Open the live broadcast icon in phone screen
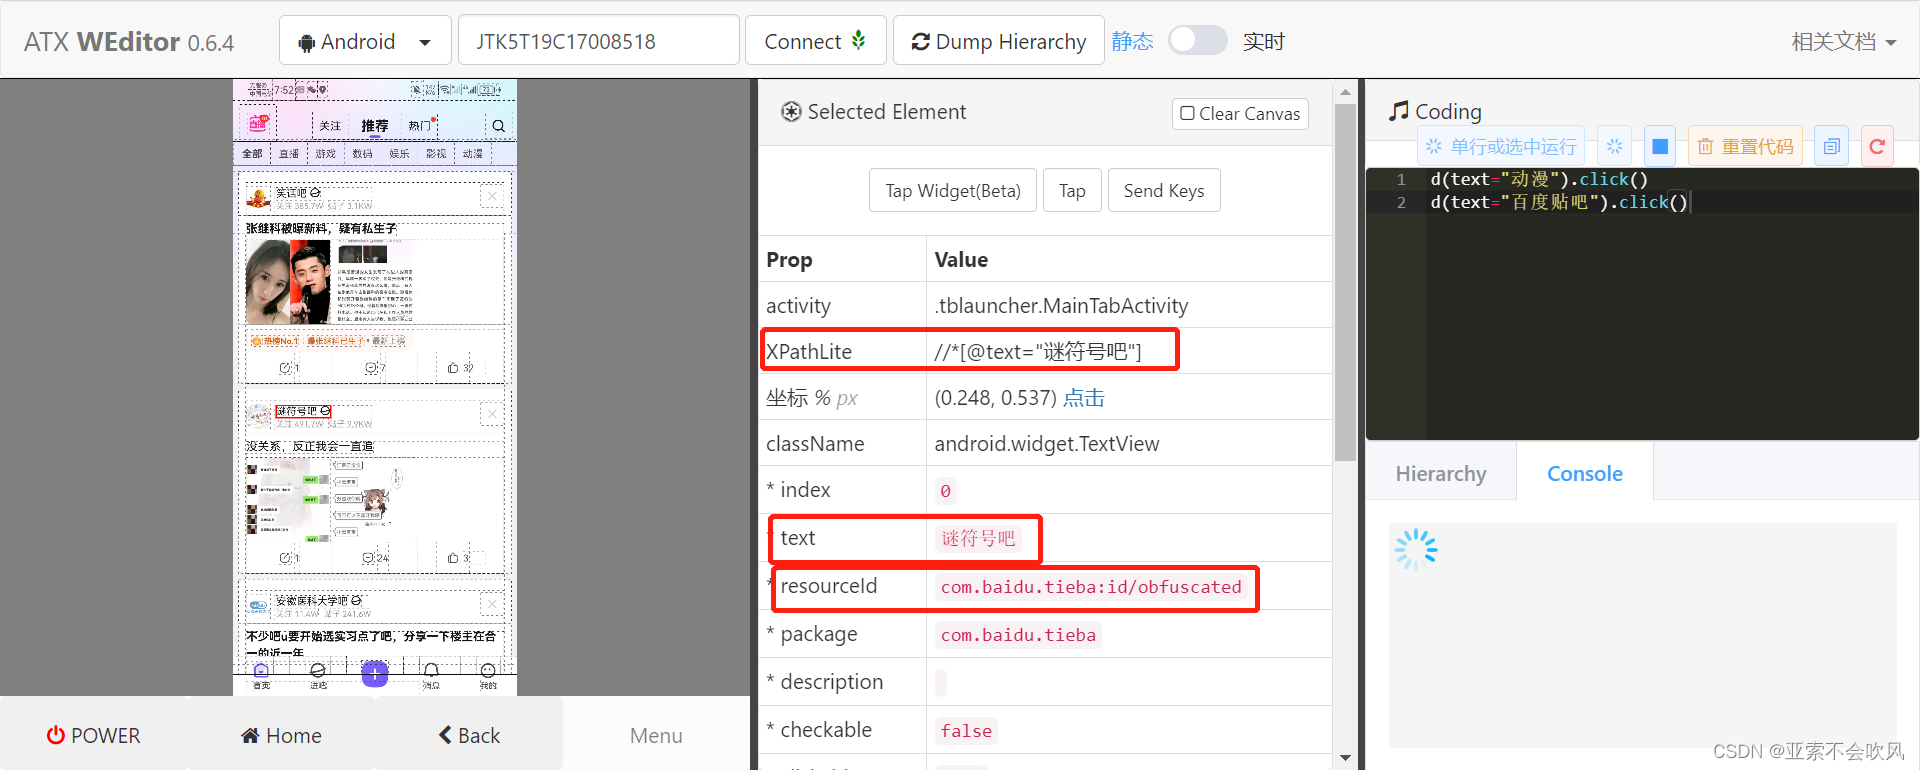Image resolution: width=1920 pixels, height=770 pixels. click(259, 124)
